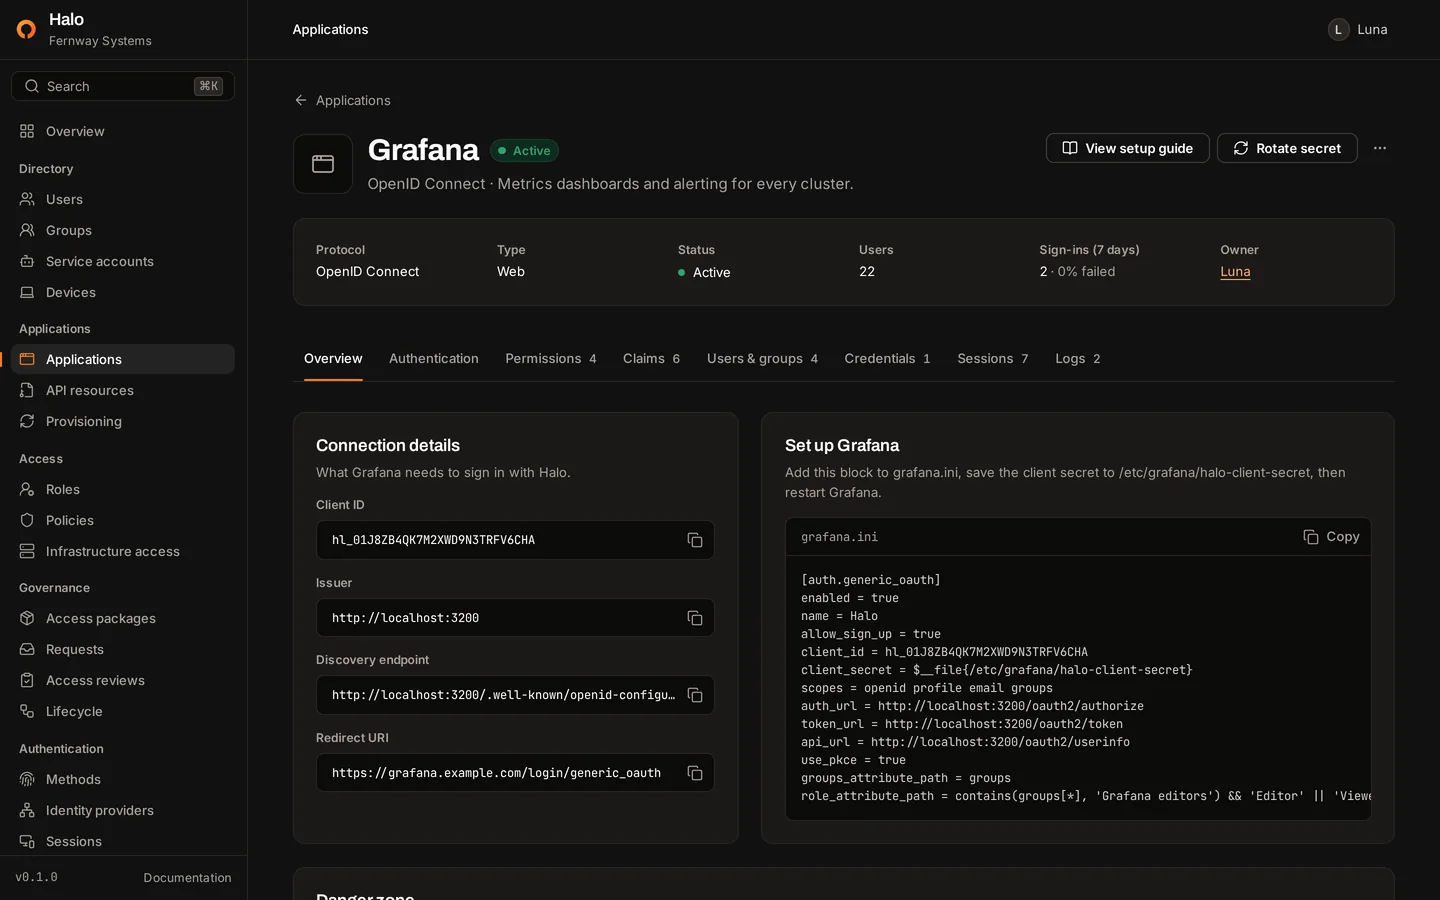Copy the Redirect URI
The width and height of the screenshot is (1440, 900).
pyautogui.click(x=695, y=773)
